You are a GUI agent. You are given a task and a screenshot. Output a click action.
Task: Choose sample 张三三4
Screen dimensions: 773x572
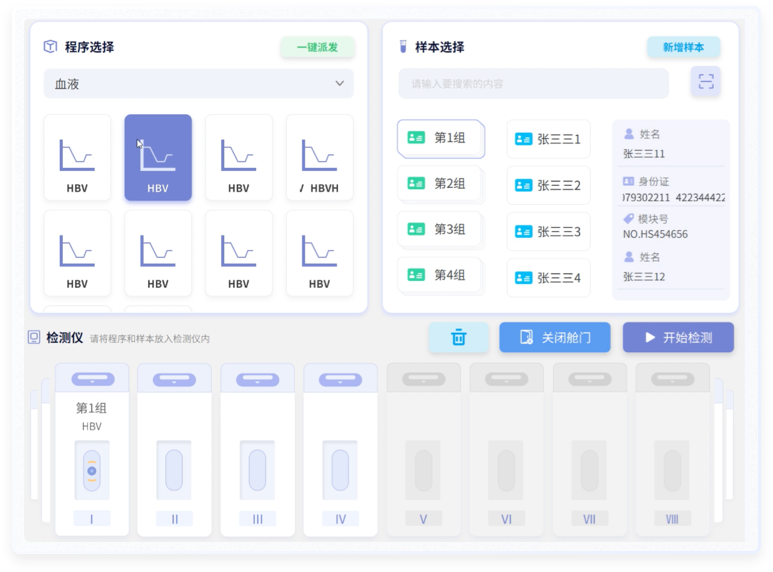tap(548, 278)
